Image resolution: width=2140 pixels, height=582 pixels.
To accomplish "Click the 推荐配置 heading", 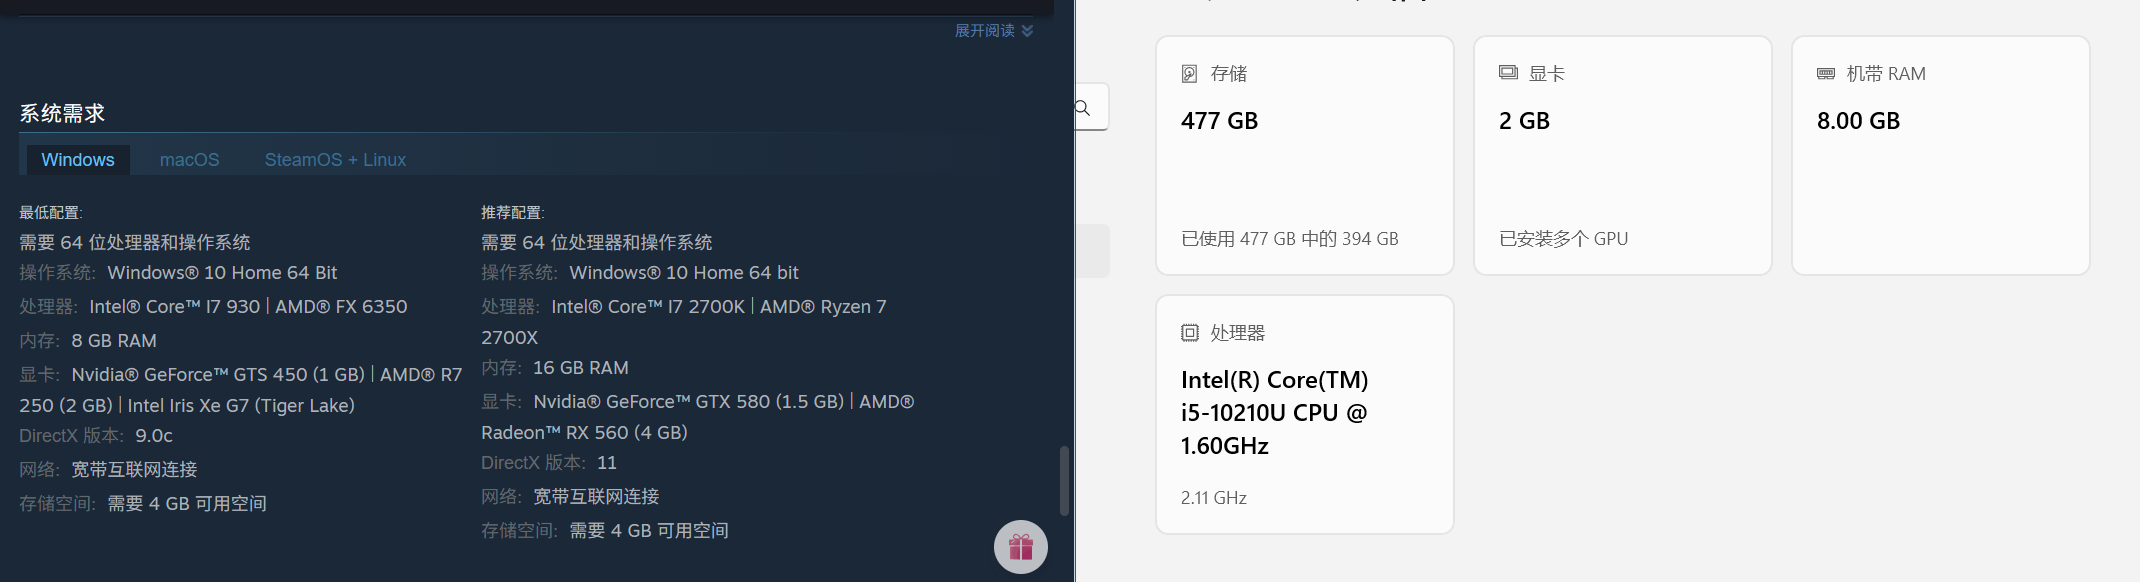I will click(512, 213).
